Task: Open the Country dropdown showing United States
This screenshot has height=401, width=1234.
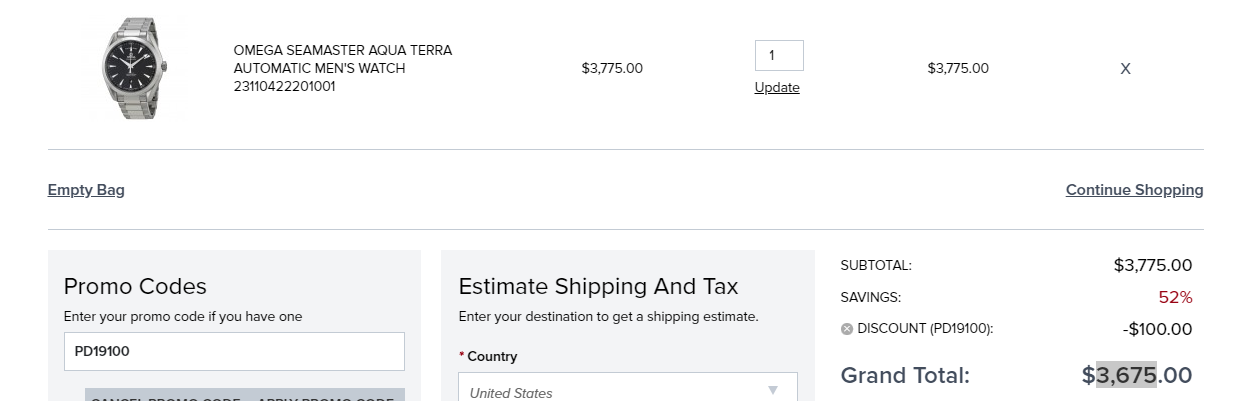Action: 628,389
